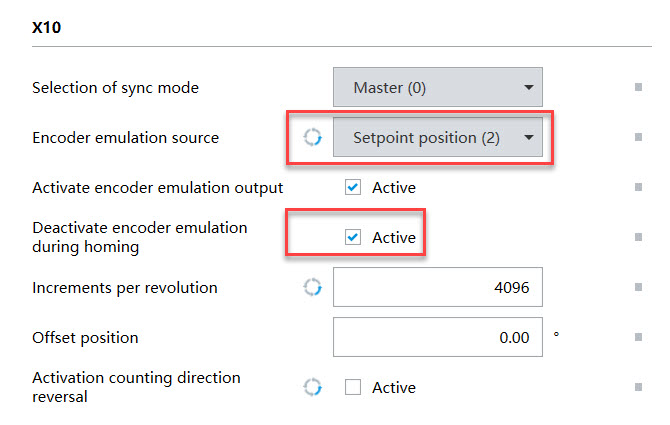Click Increments per revolution field showing 4096
The image size is (670, 425).
(x=438, y=287)
